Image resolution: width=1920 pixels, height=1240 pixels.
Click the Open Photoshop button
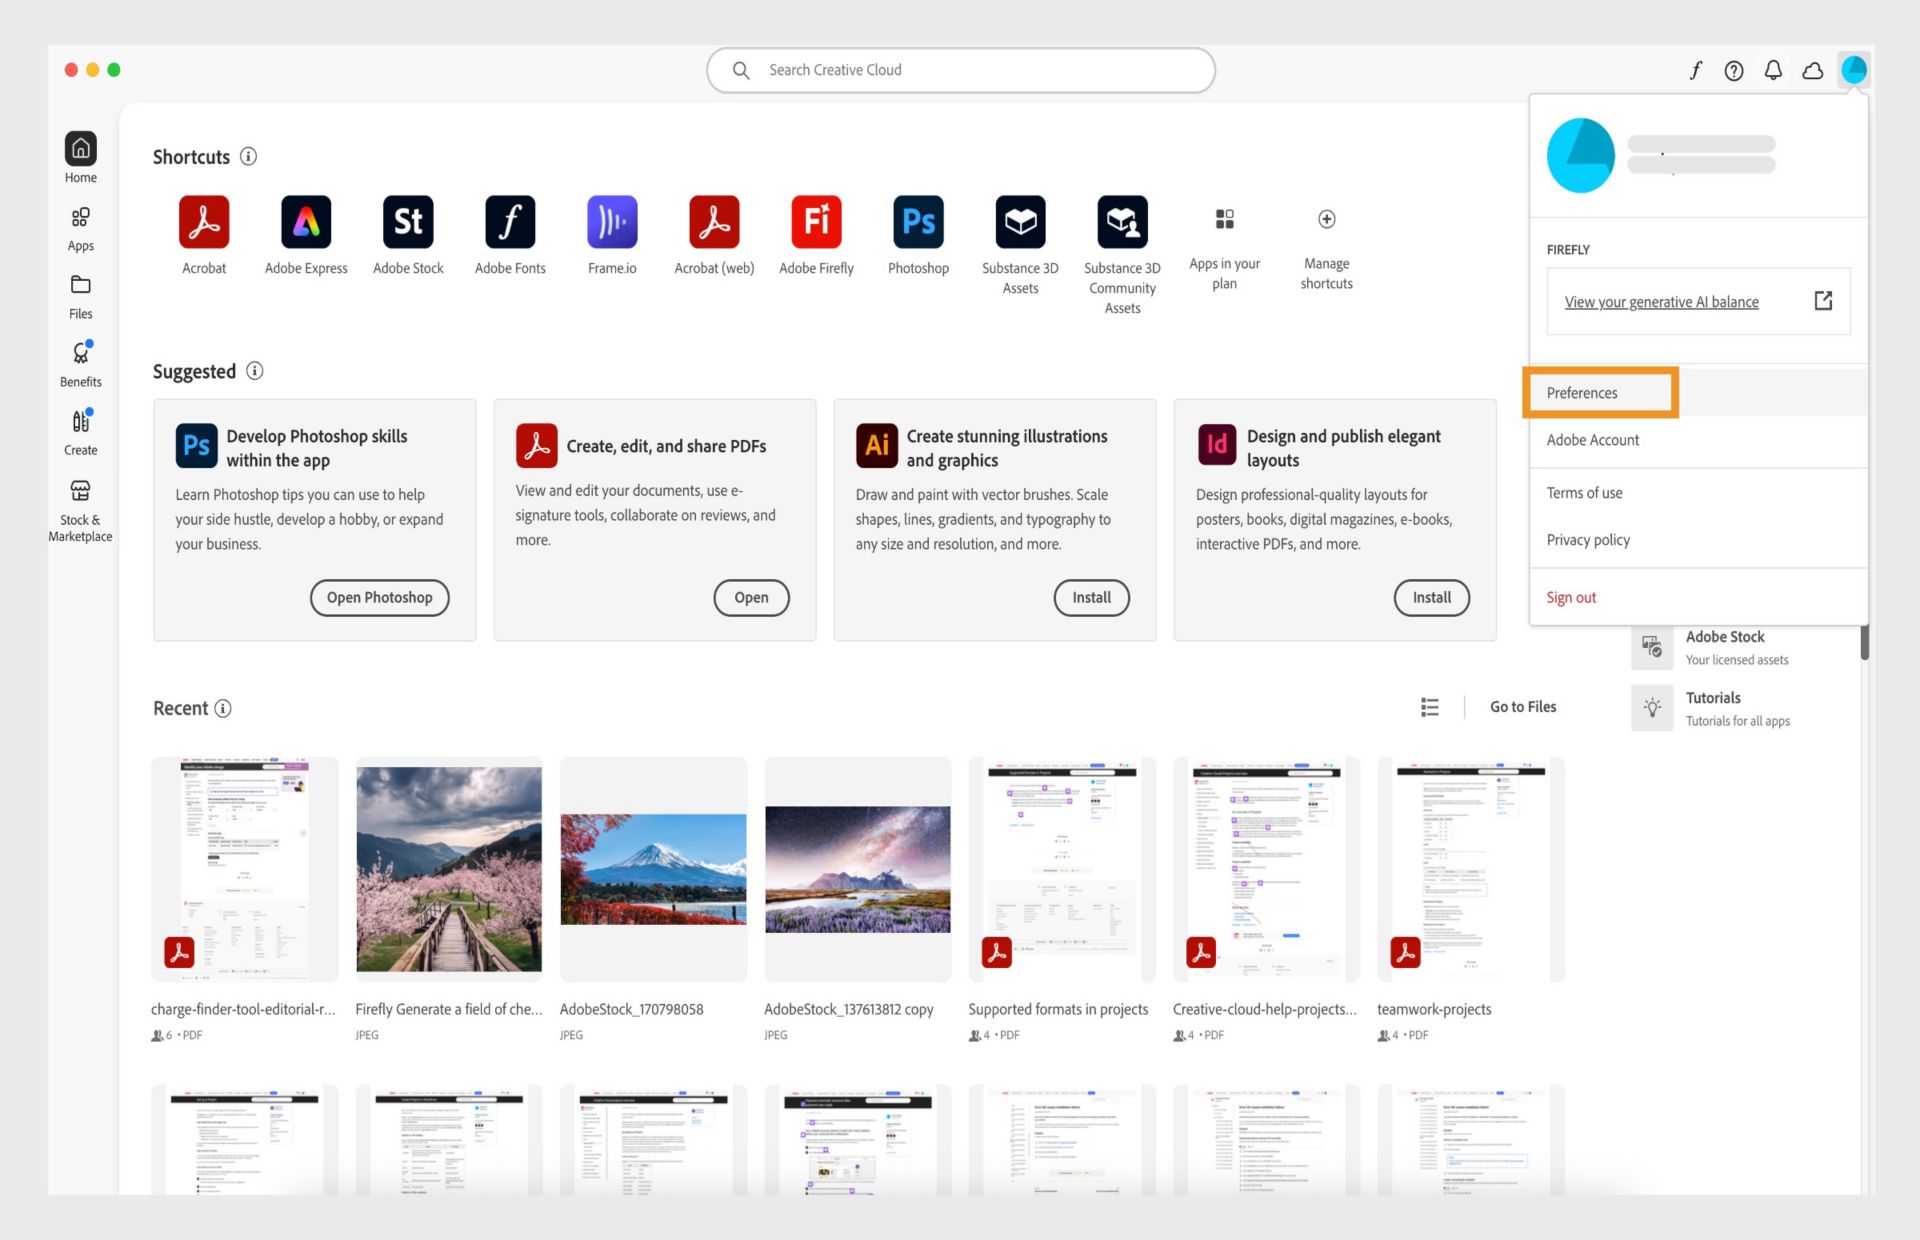point(380,597)
